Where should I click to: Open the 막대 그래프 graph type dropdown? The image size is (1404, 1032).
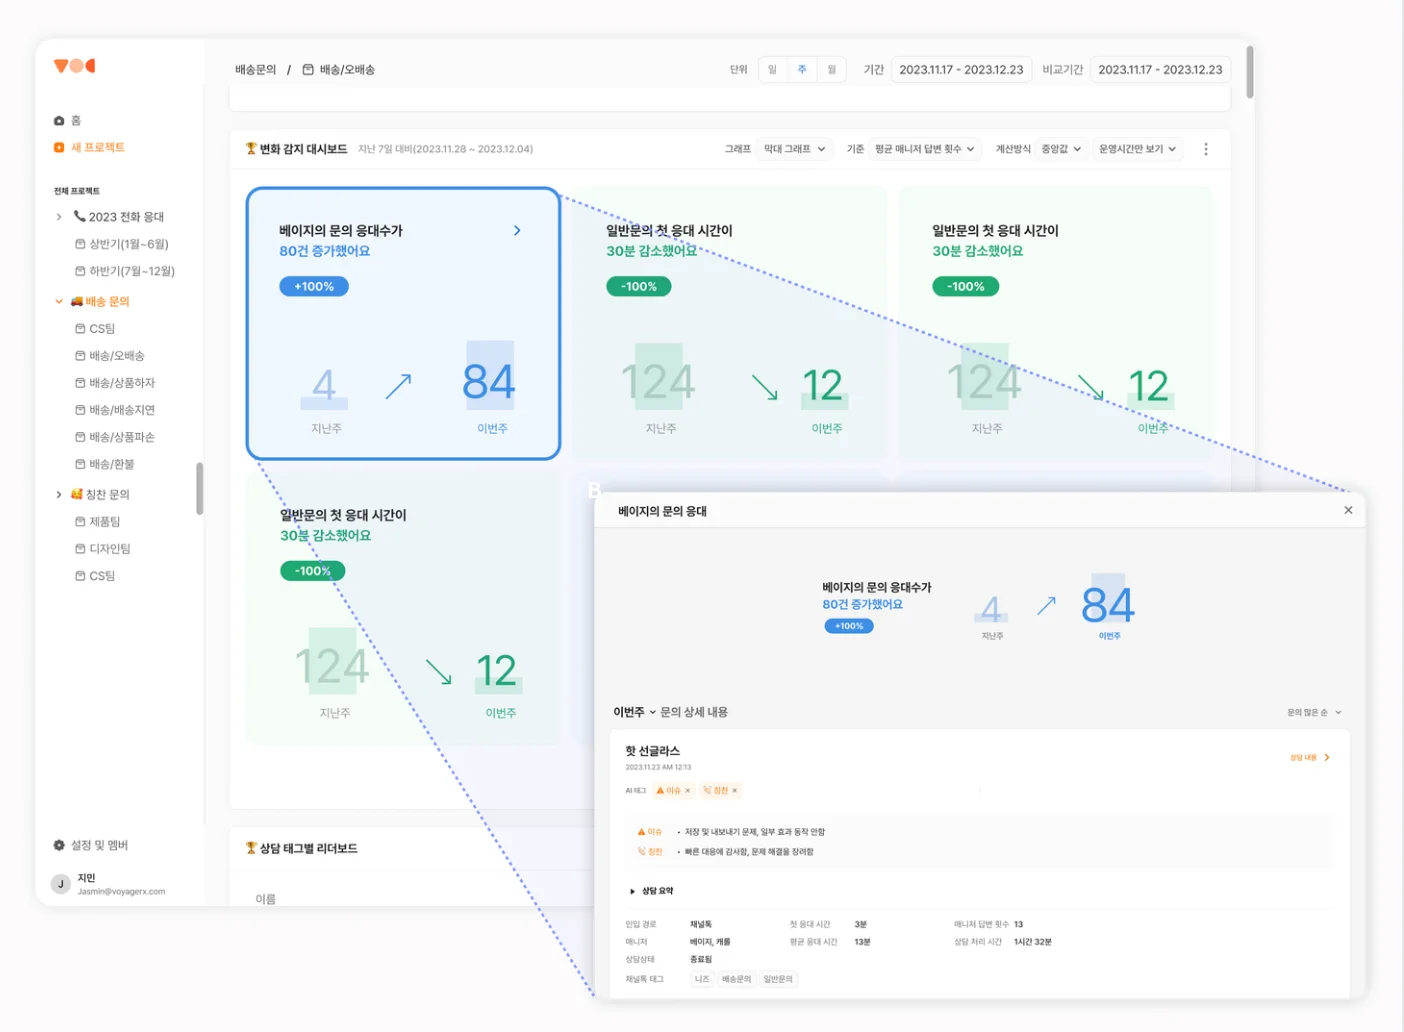[x=795, y=149]
